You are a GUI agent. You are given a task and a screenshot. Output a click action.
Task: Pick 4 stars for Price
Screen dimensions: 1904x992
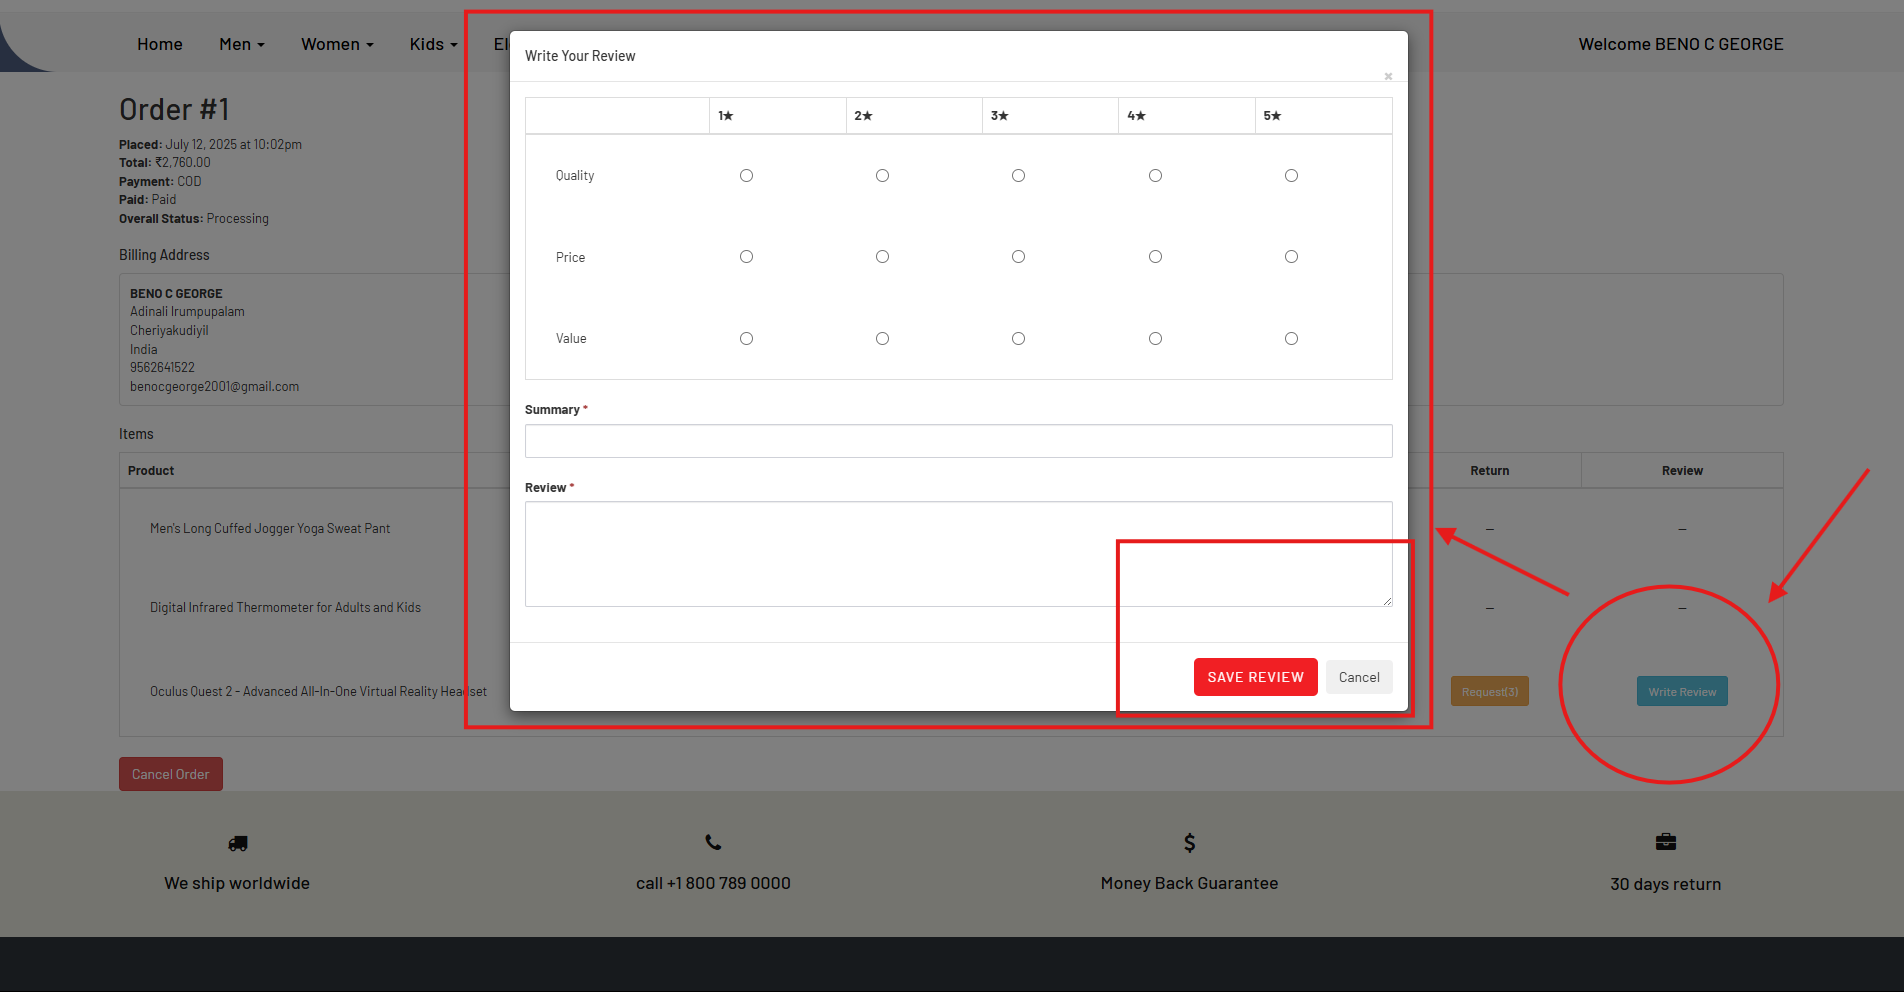pos(1155,257)
